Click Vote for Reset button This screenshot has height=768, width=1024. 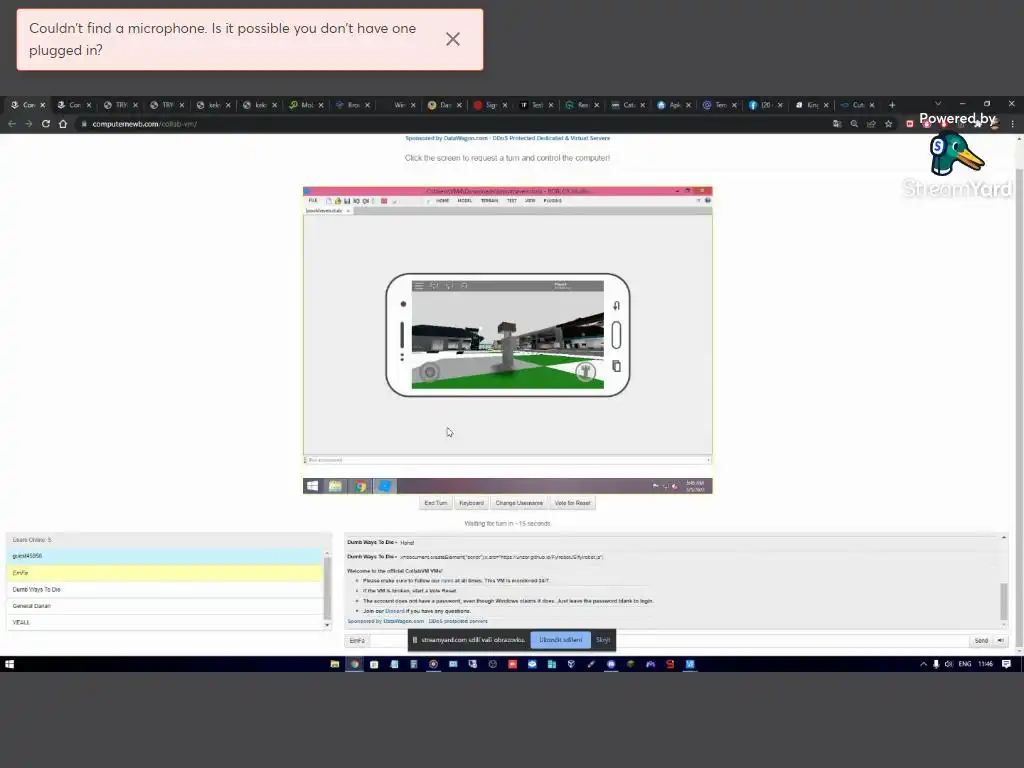[x=572, y=503]
